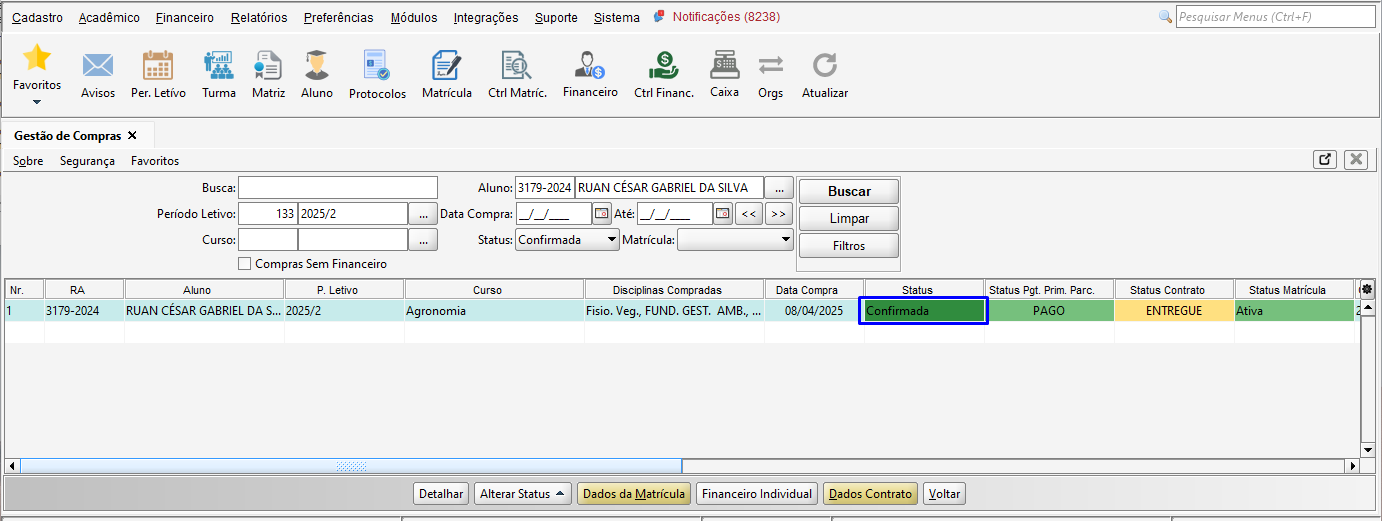Open the Caixa register icon

725,65
